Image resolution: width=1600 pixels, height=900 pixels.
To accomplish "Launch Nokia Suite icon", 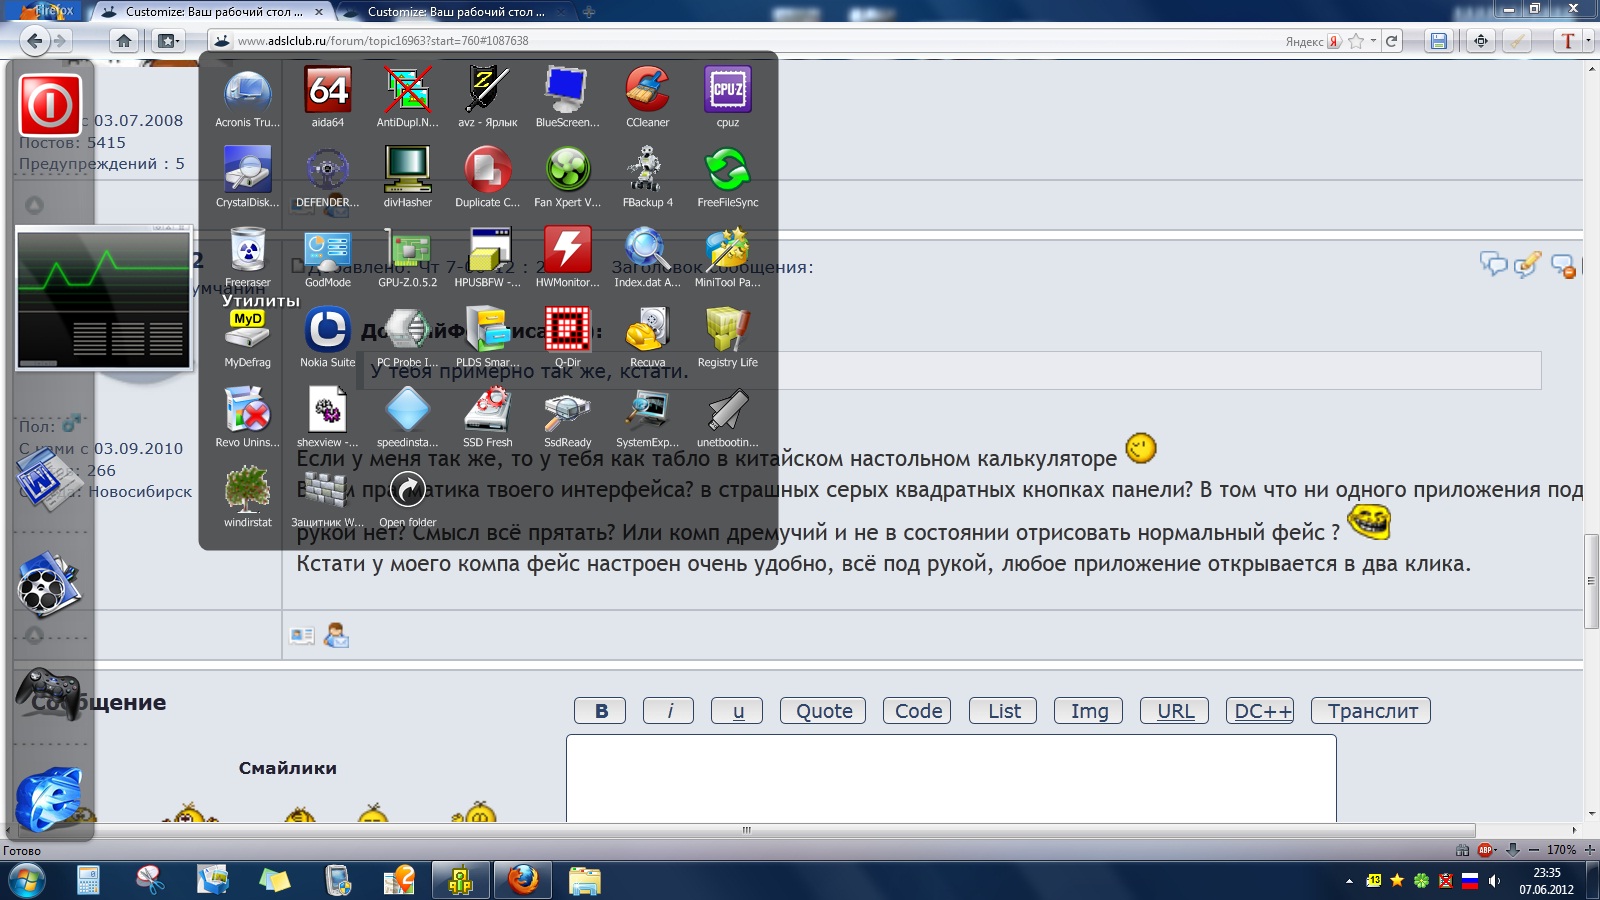I will pyautogui.click(x=328, y=331).
